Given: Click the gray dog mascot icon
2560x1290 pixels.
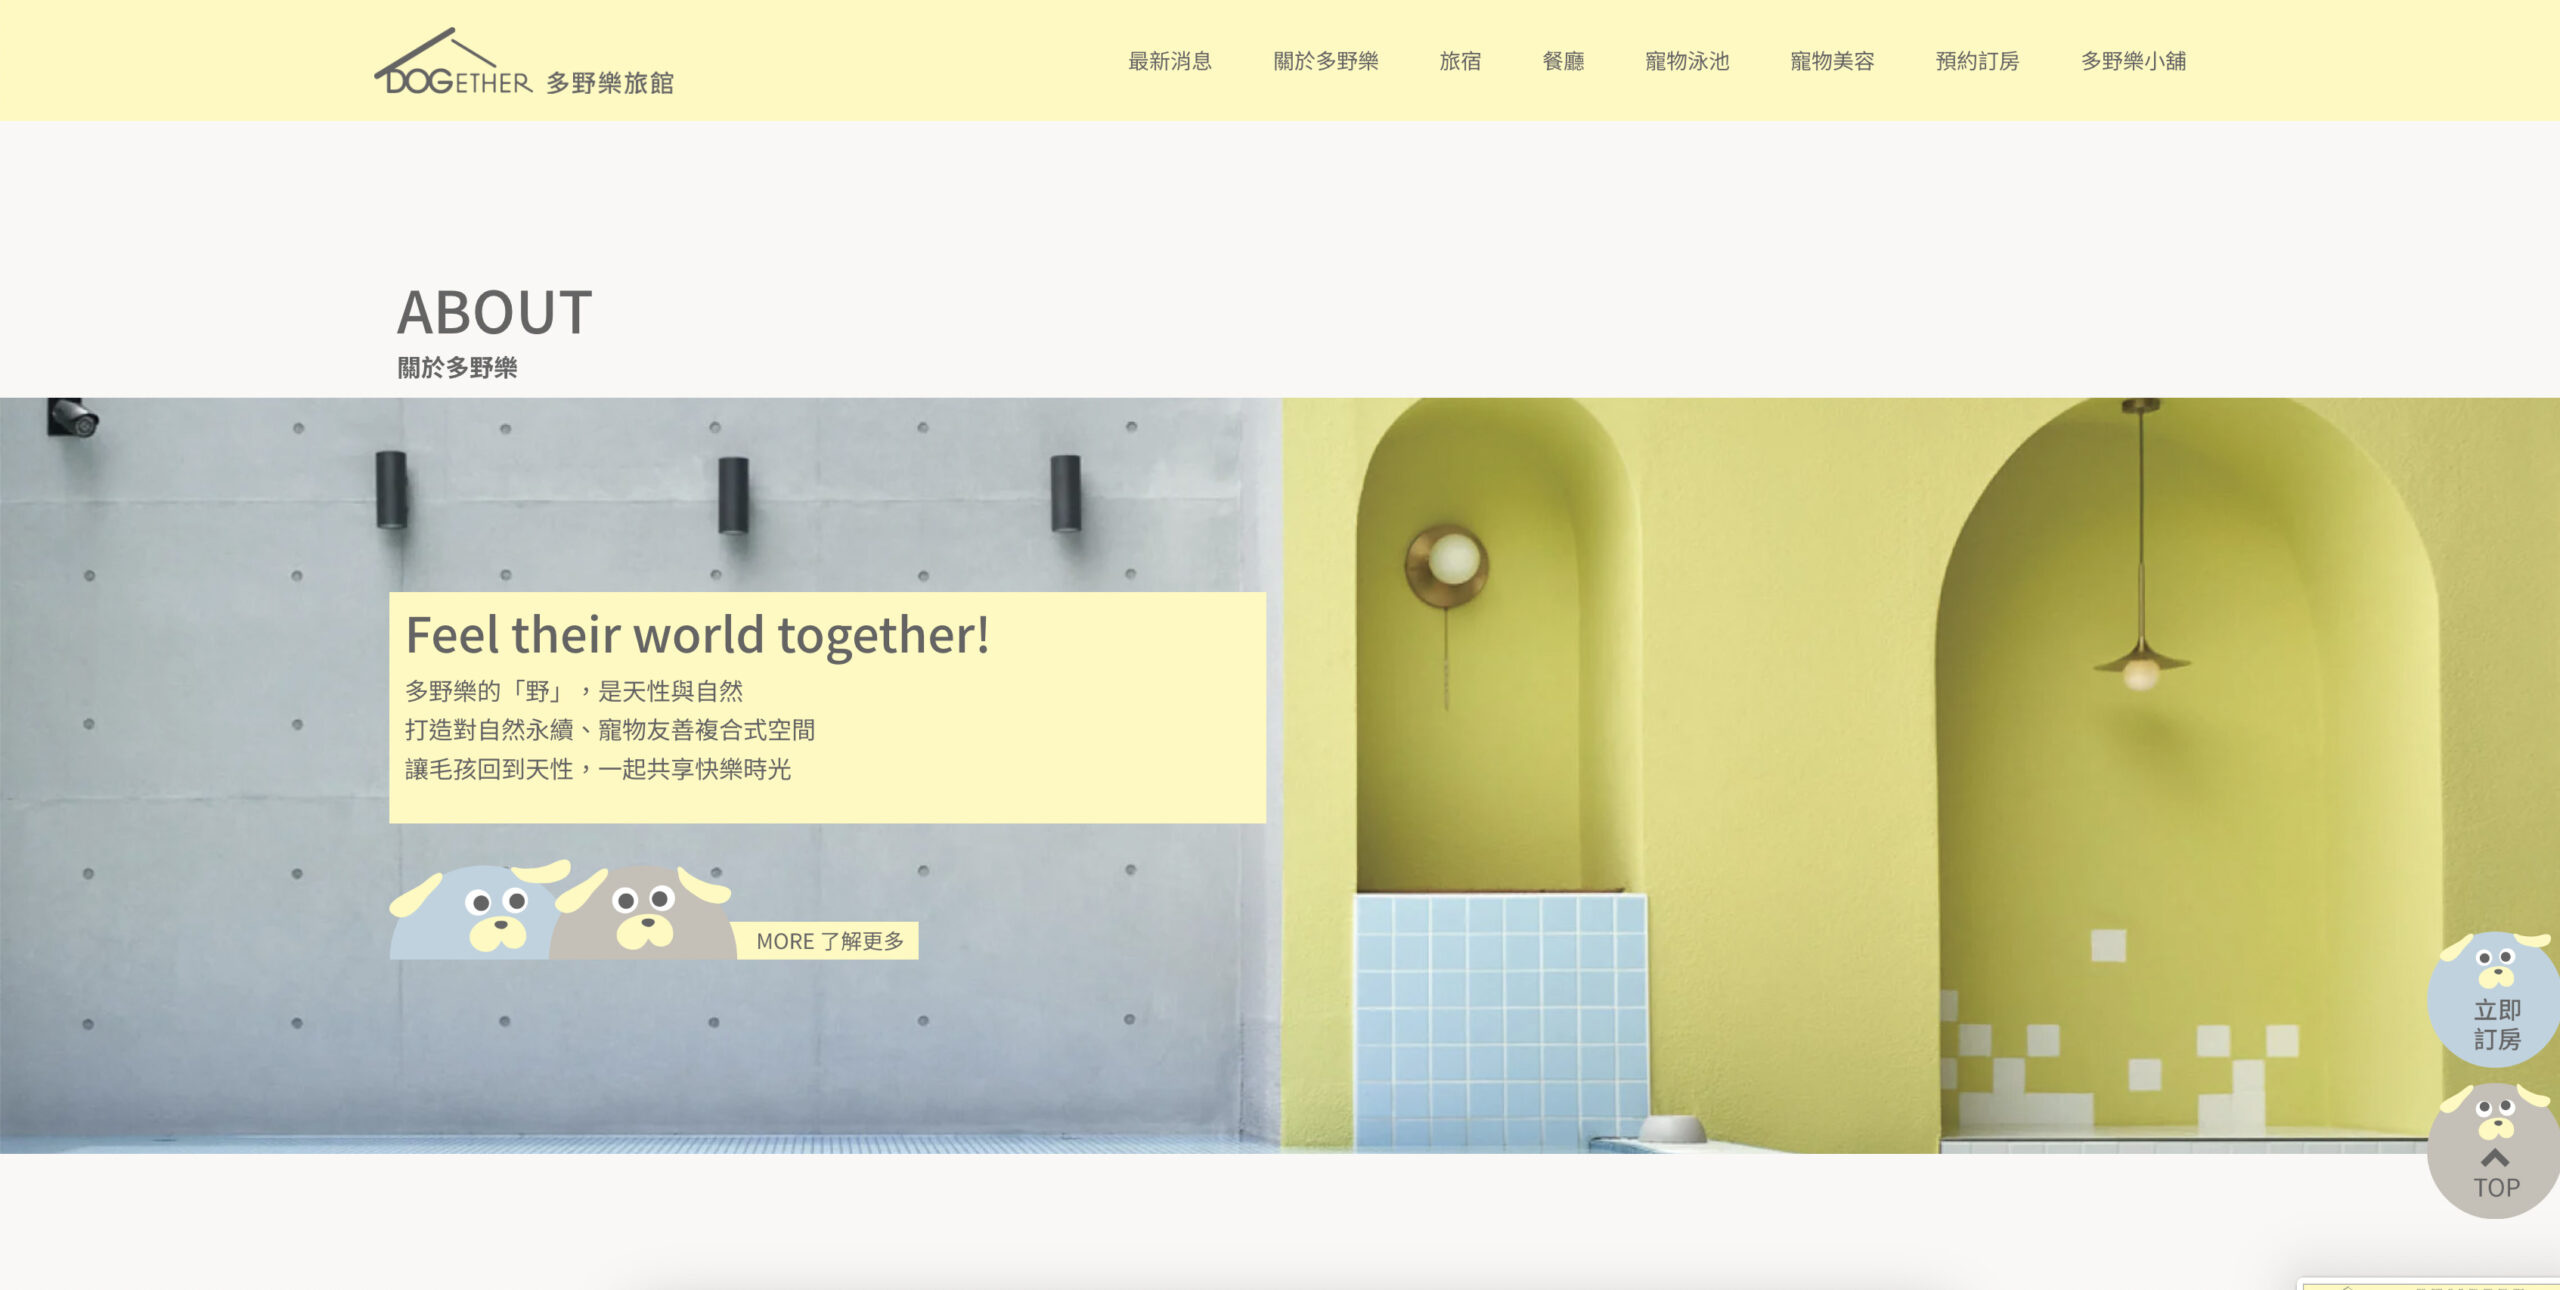Looking at the screenshot, I should [644, 911].
